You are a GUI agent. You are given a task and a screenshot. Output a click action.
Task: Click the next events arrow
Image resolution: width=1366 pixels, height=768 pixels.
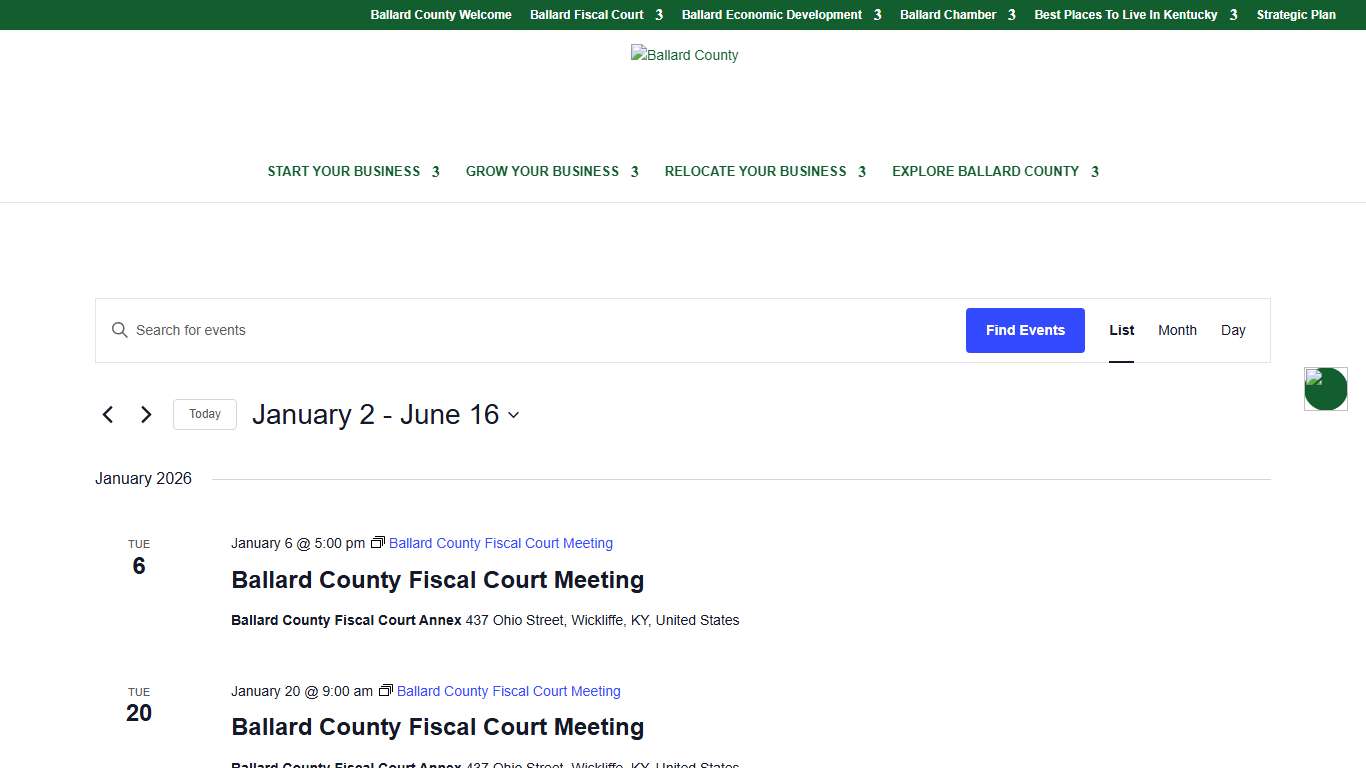146,414
